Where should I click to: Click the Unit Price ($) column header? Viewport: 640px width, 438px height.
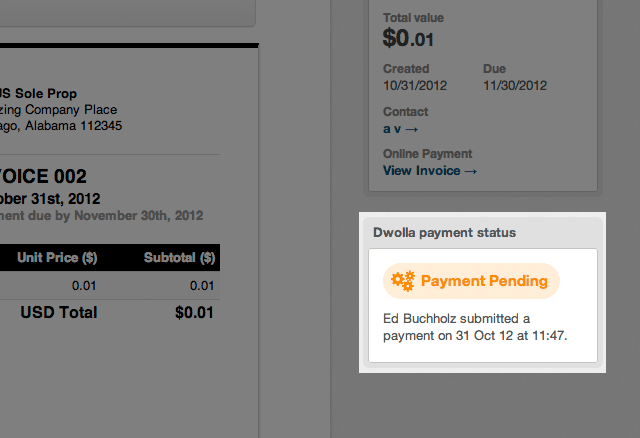pos(57,257)
